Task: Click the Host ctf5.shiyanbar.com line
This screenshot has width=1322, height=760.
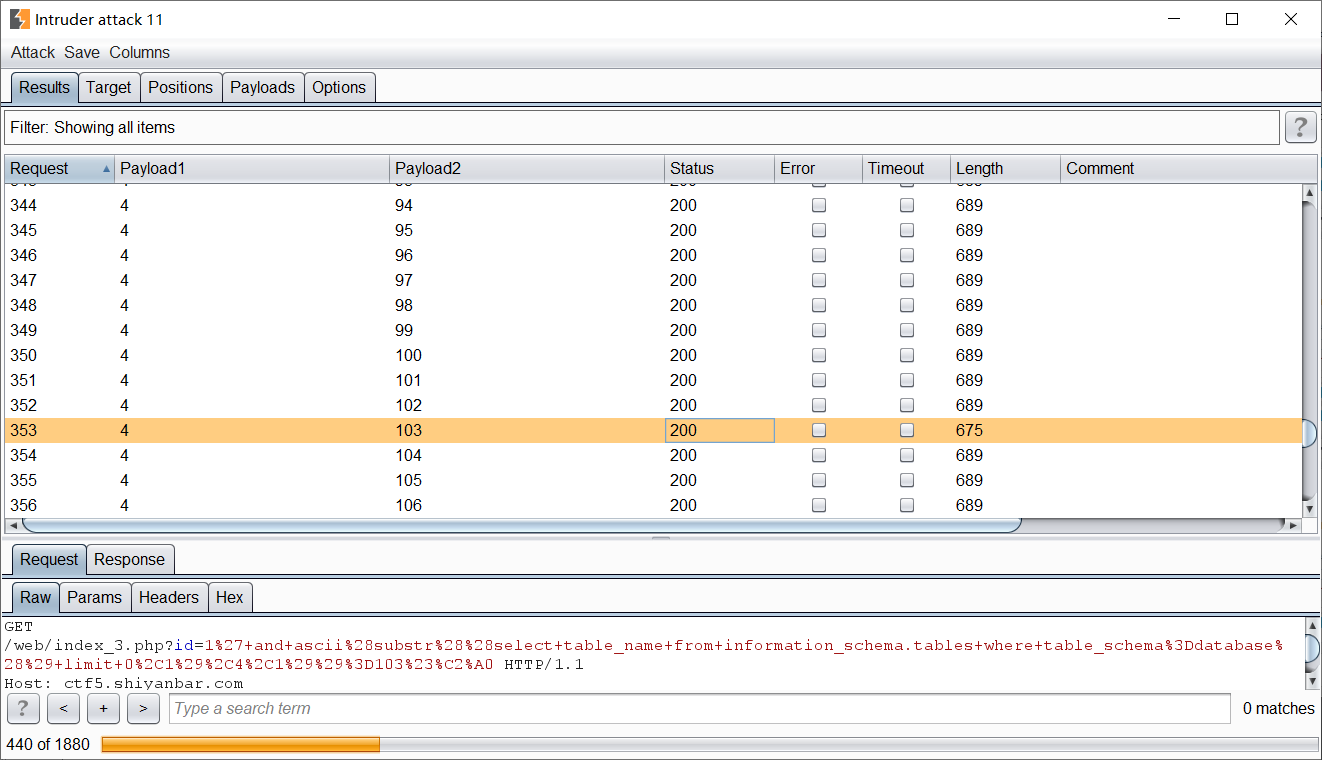Action: point(124,683)
